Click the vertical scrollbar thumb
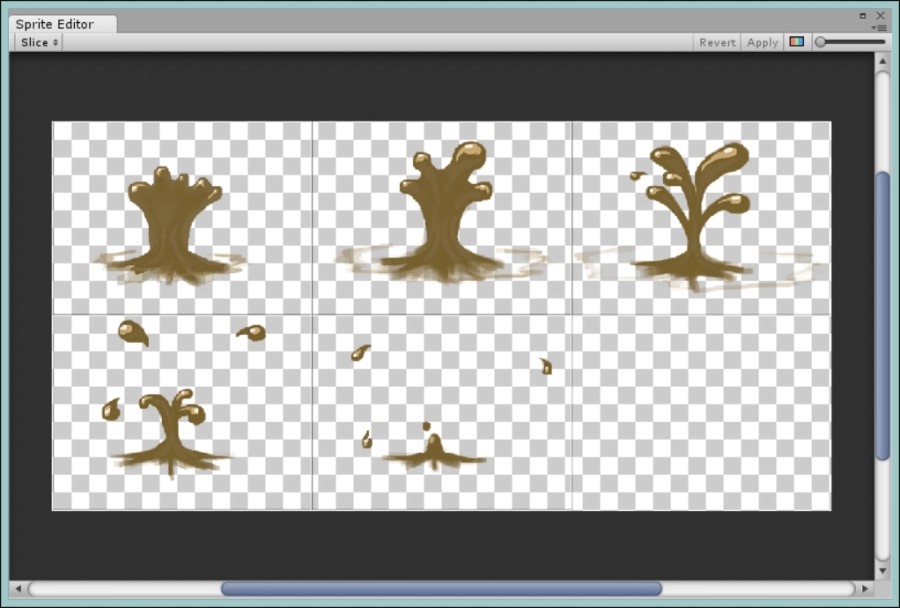This screenshot has width=900, height=608. (x=883, y=315)
